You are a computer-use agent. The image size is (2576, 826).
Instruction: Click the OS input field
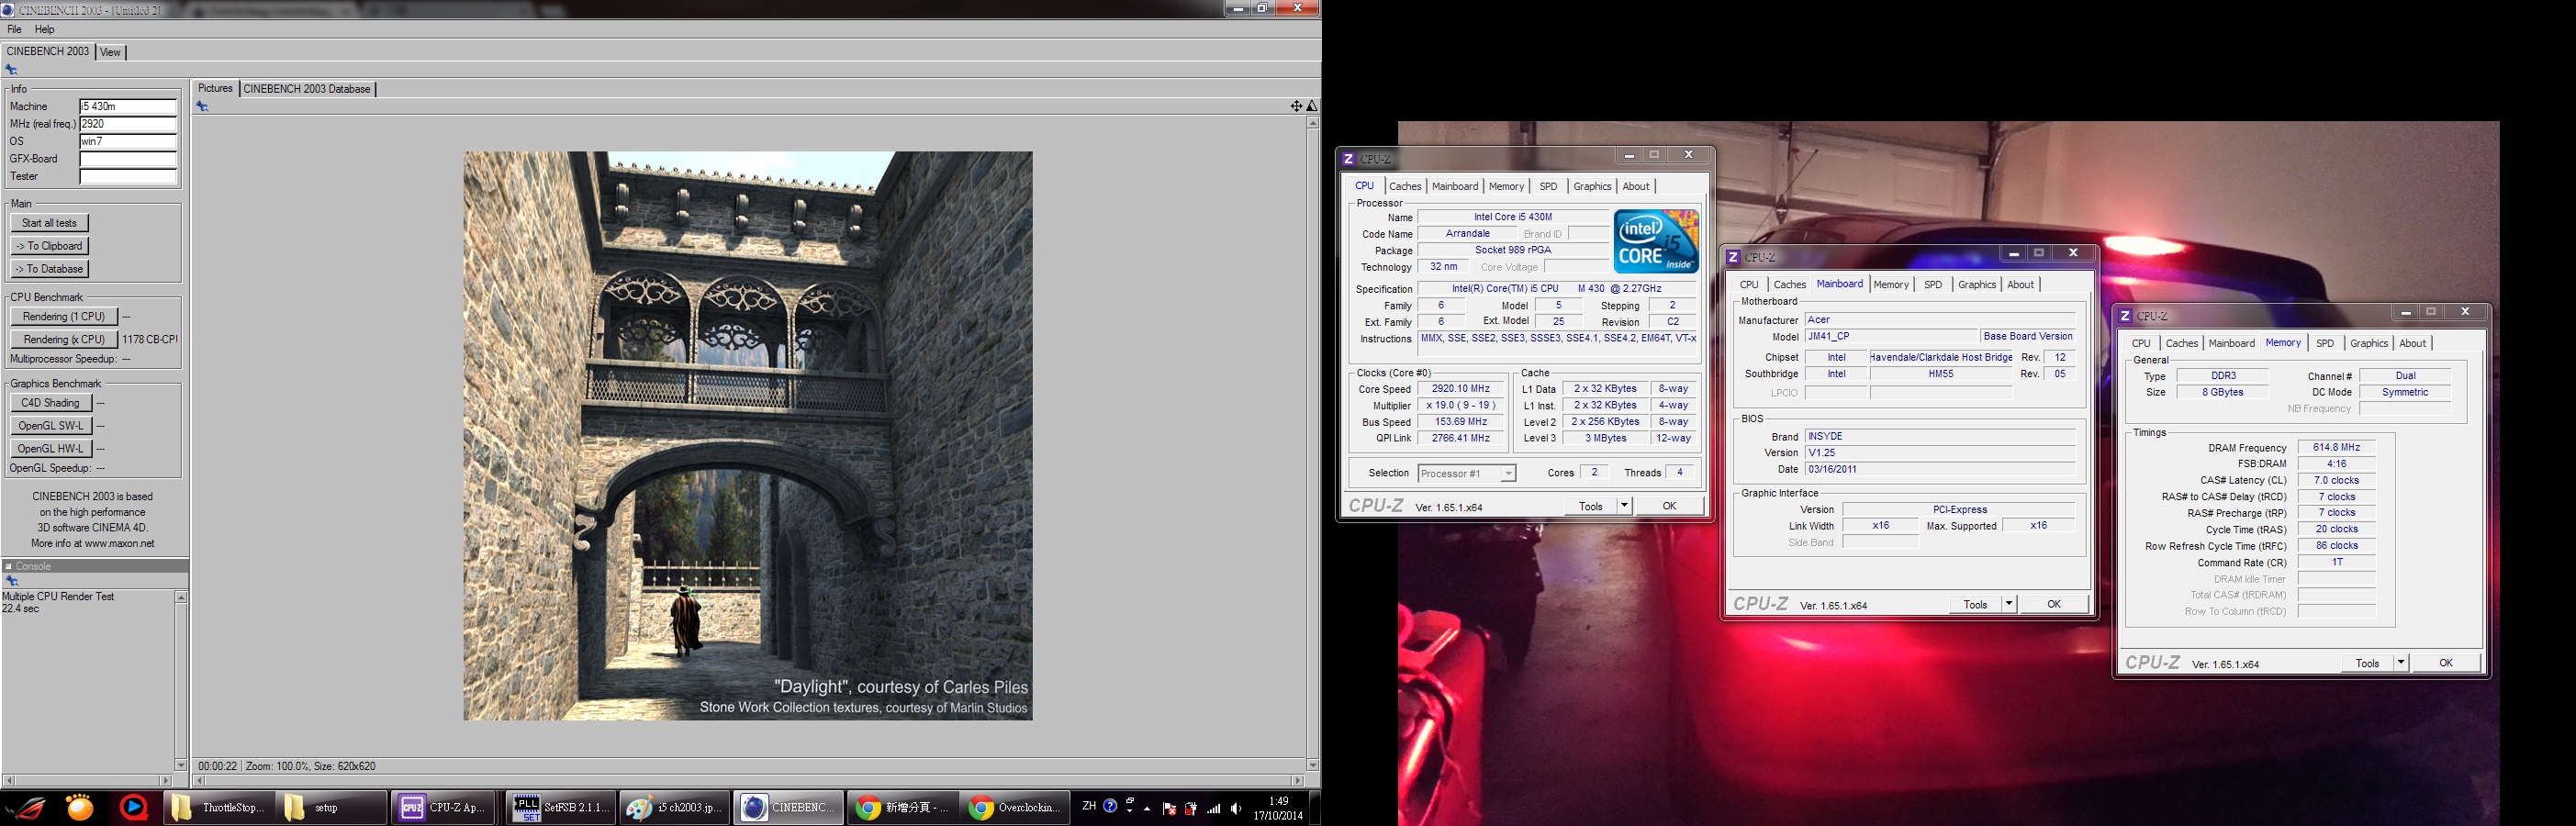(128, 142)
